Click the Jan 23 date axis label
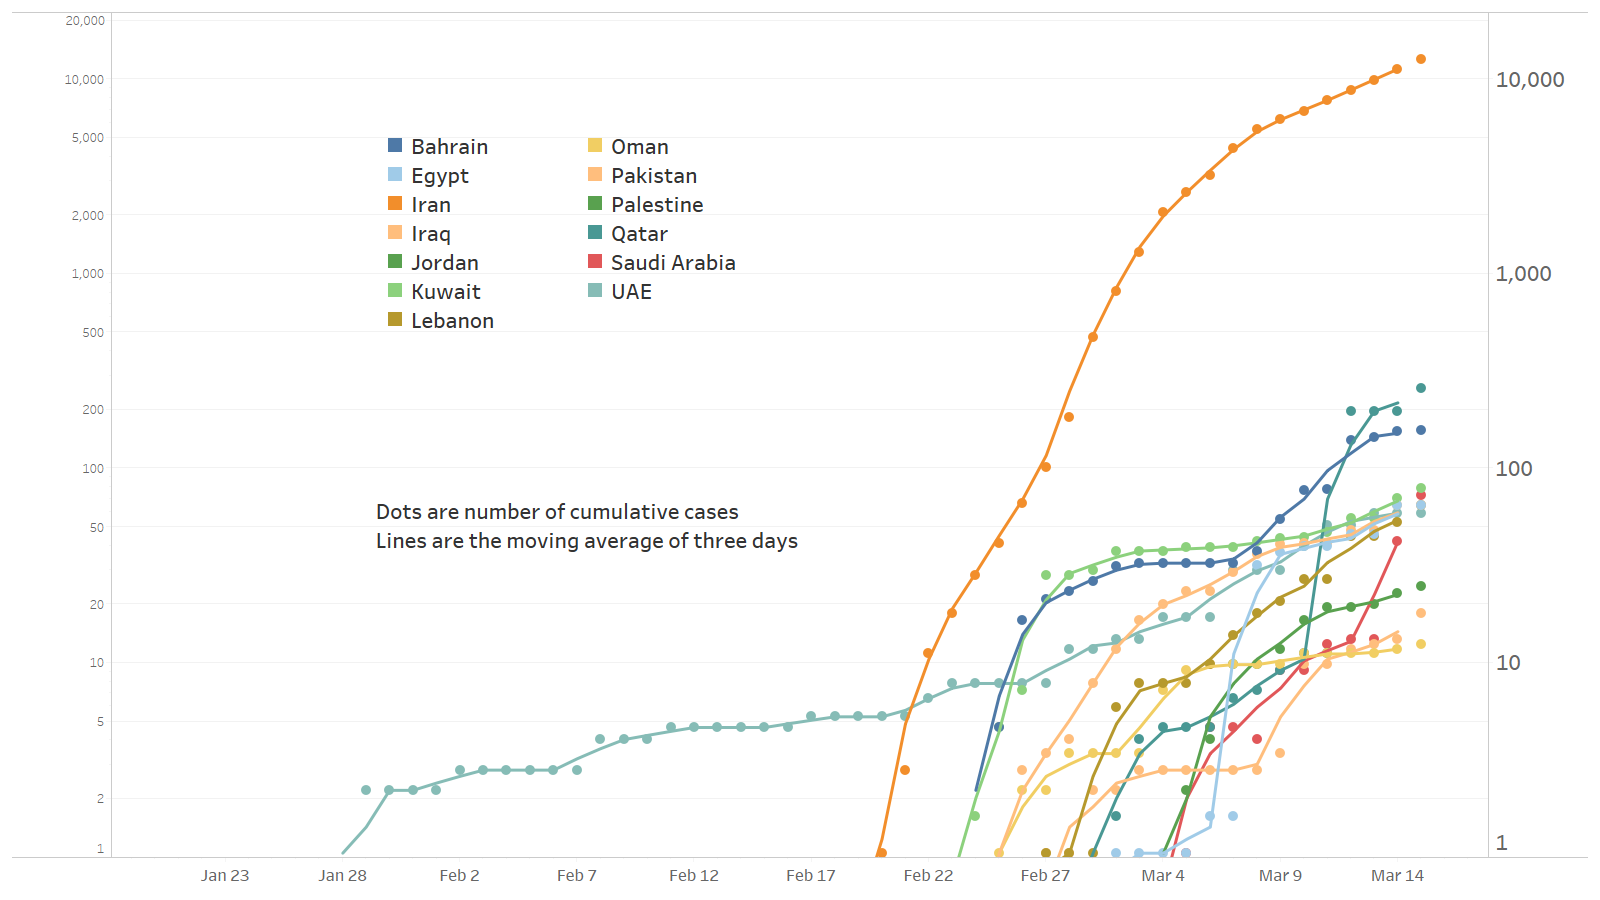 click(225, 876)
